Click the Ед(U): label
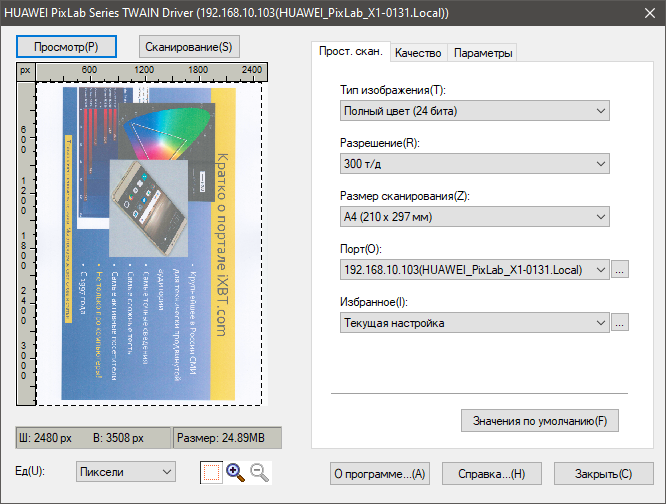This screenshot has width=666, height=504. point(30,471)
